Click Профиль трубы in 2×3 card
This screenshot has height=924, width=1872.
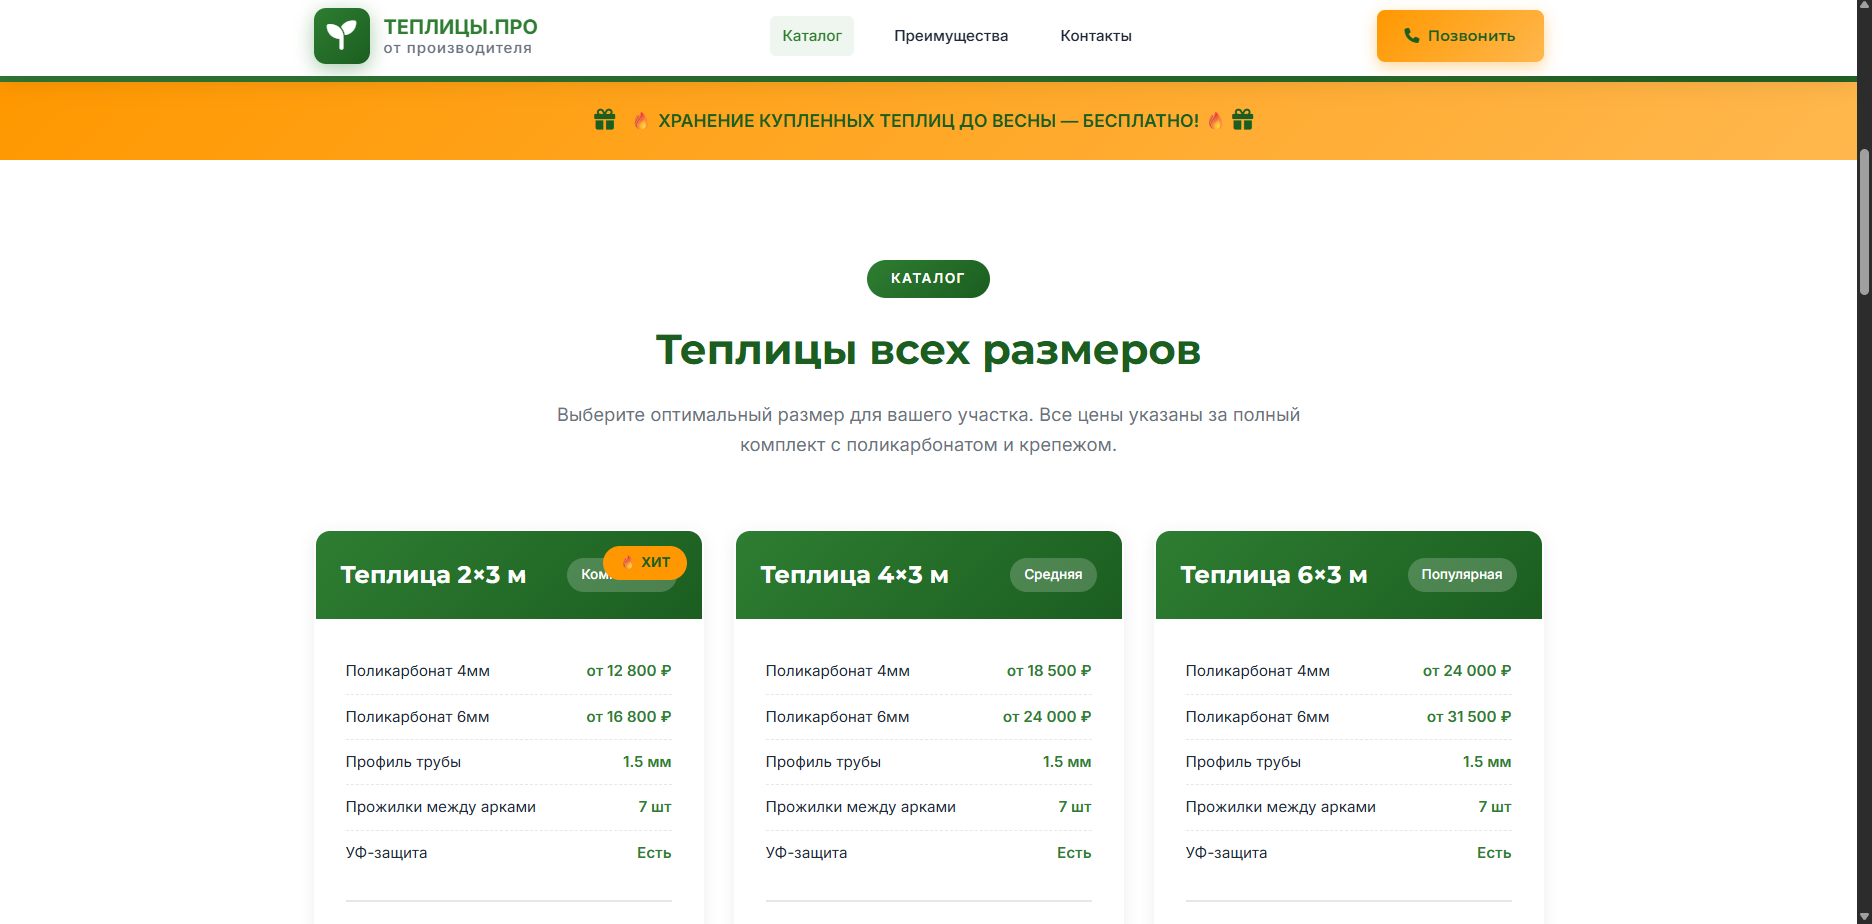pyautogui.click(x=403, y=762)
